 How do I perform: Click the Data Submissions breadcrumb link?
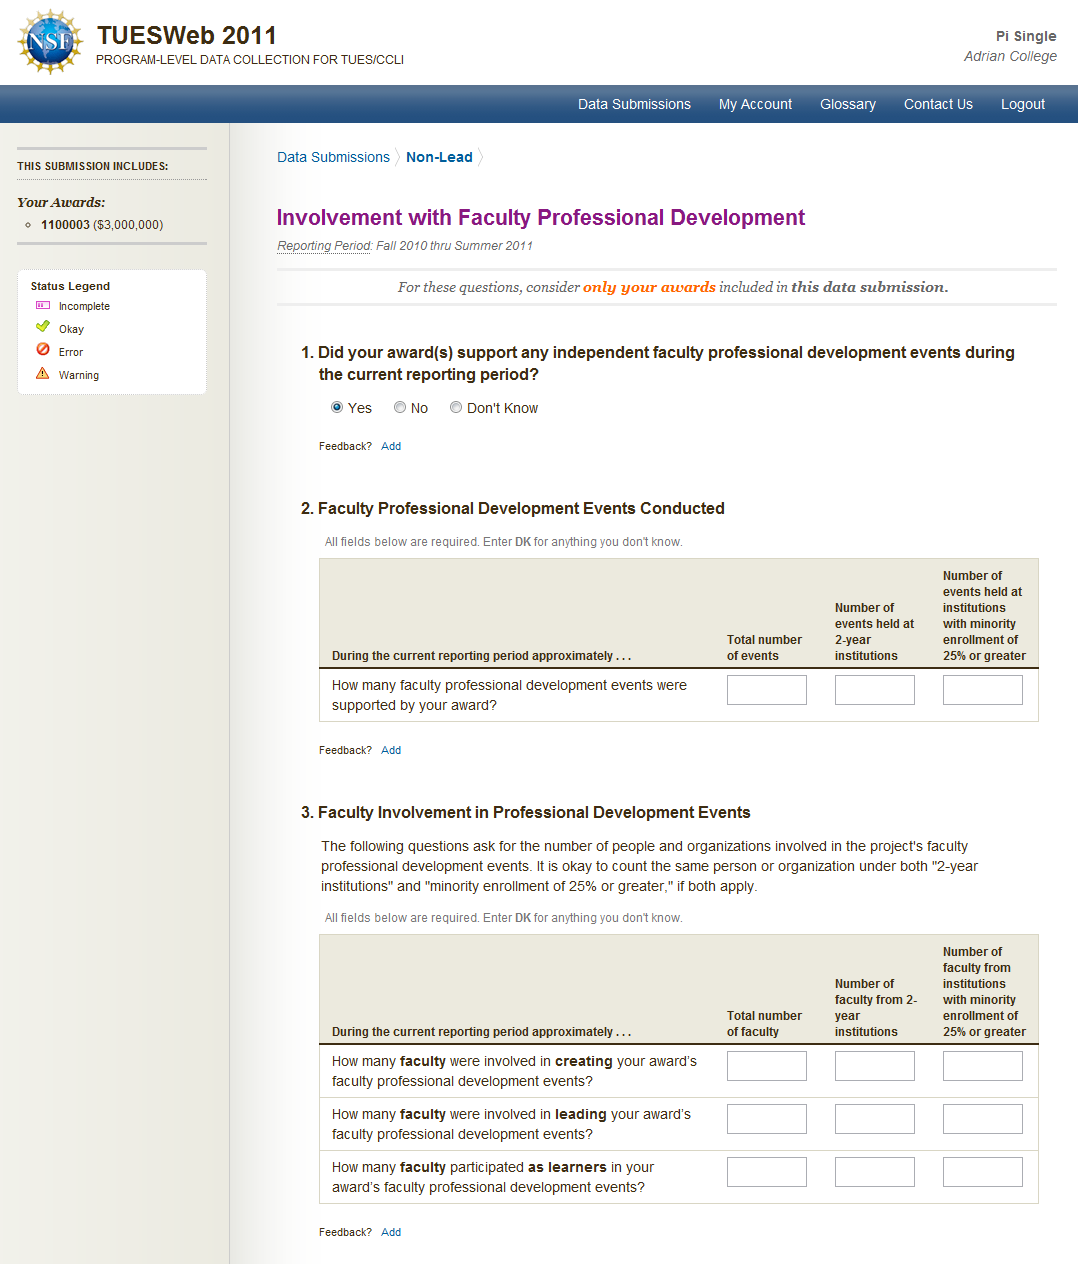click(x=333, y=157)
